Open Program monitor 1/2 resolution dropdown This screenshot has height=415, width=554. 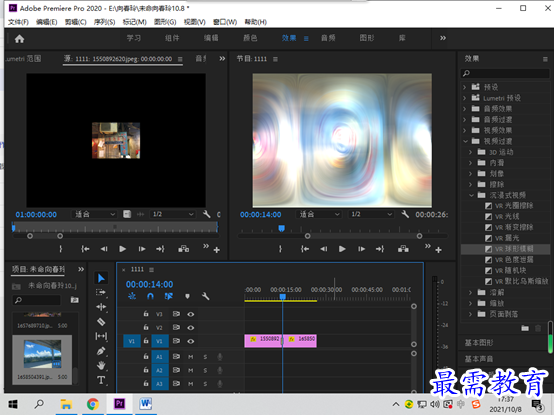tap(371, 214)
